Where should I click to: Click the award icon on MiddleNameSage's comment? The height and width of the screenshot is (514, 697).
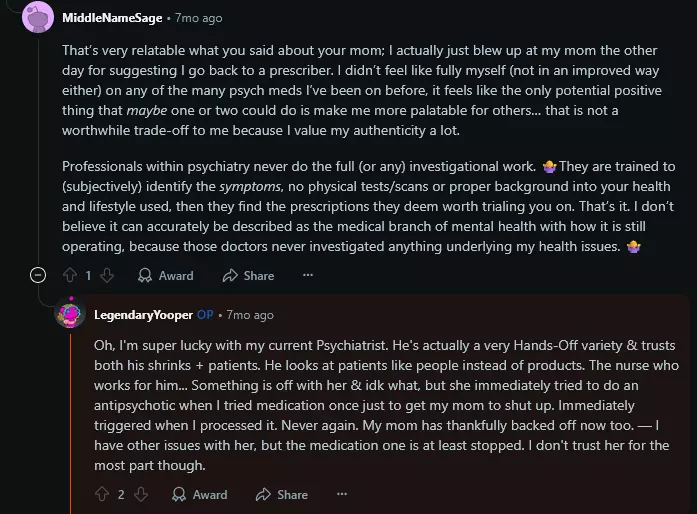[145, 275]
